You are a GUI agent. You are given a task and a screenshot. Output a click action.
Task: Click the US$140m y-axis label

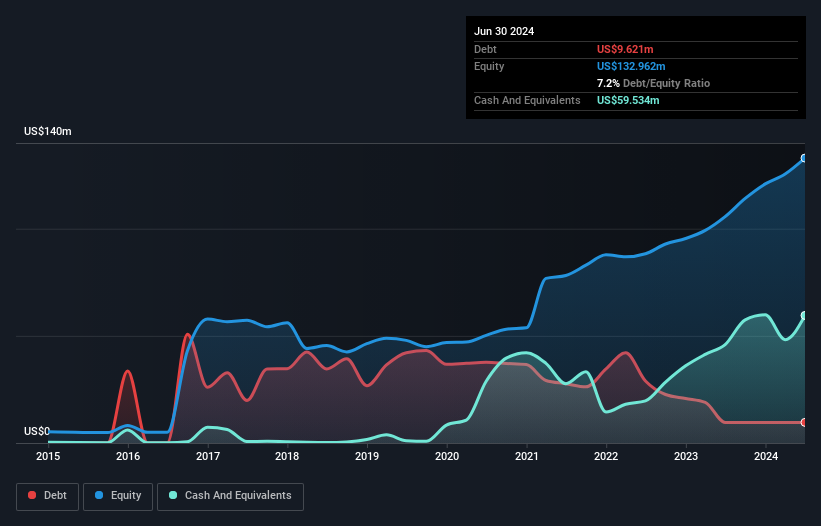point(48,131)
